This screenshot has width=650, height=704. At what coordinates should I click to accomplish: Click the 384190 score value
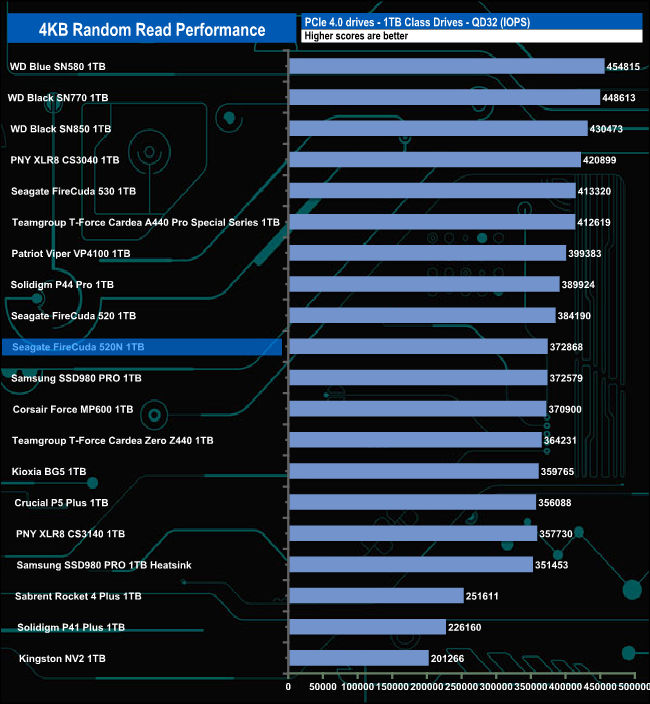(x=574, y=316)
